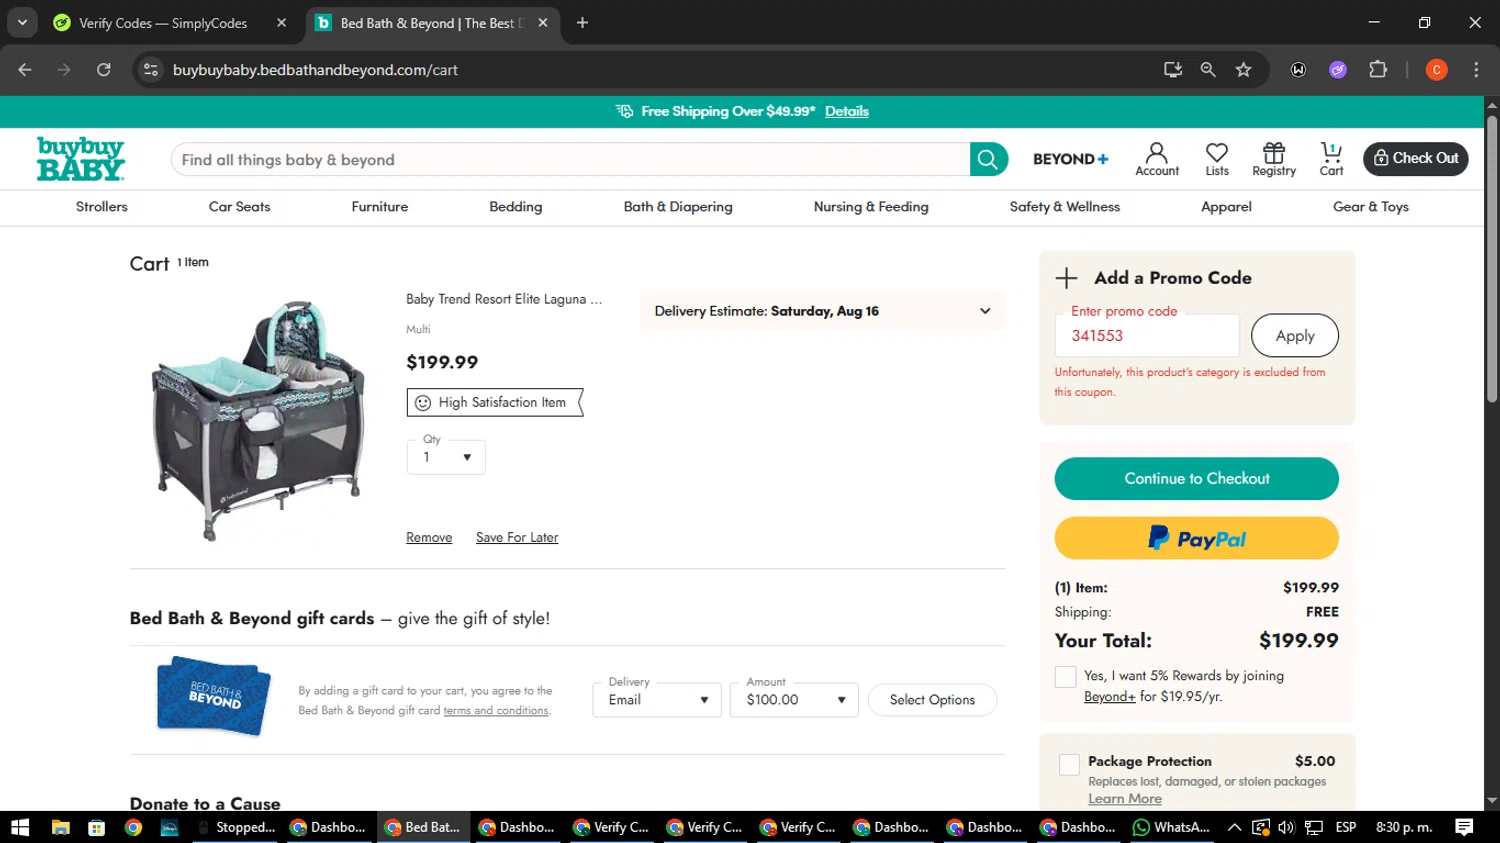Image resolution: width=1500 pixels, height=843 pixels.
Task: Open the Registry gift icon
Action: click(1274, 159)
